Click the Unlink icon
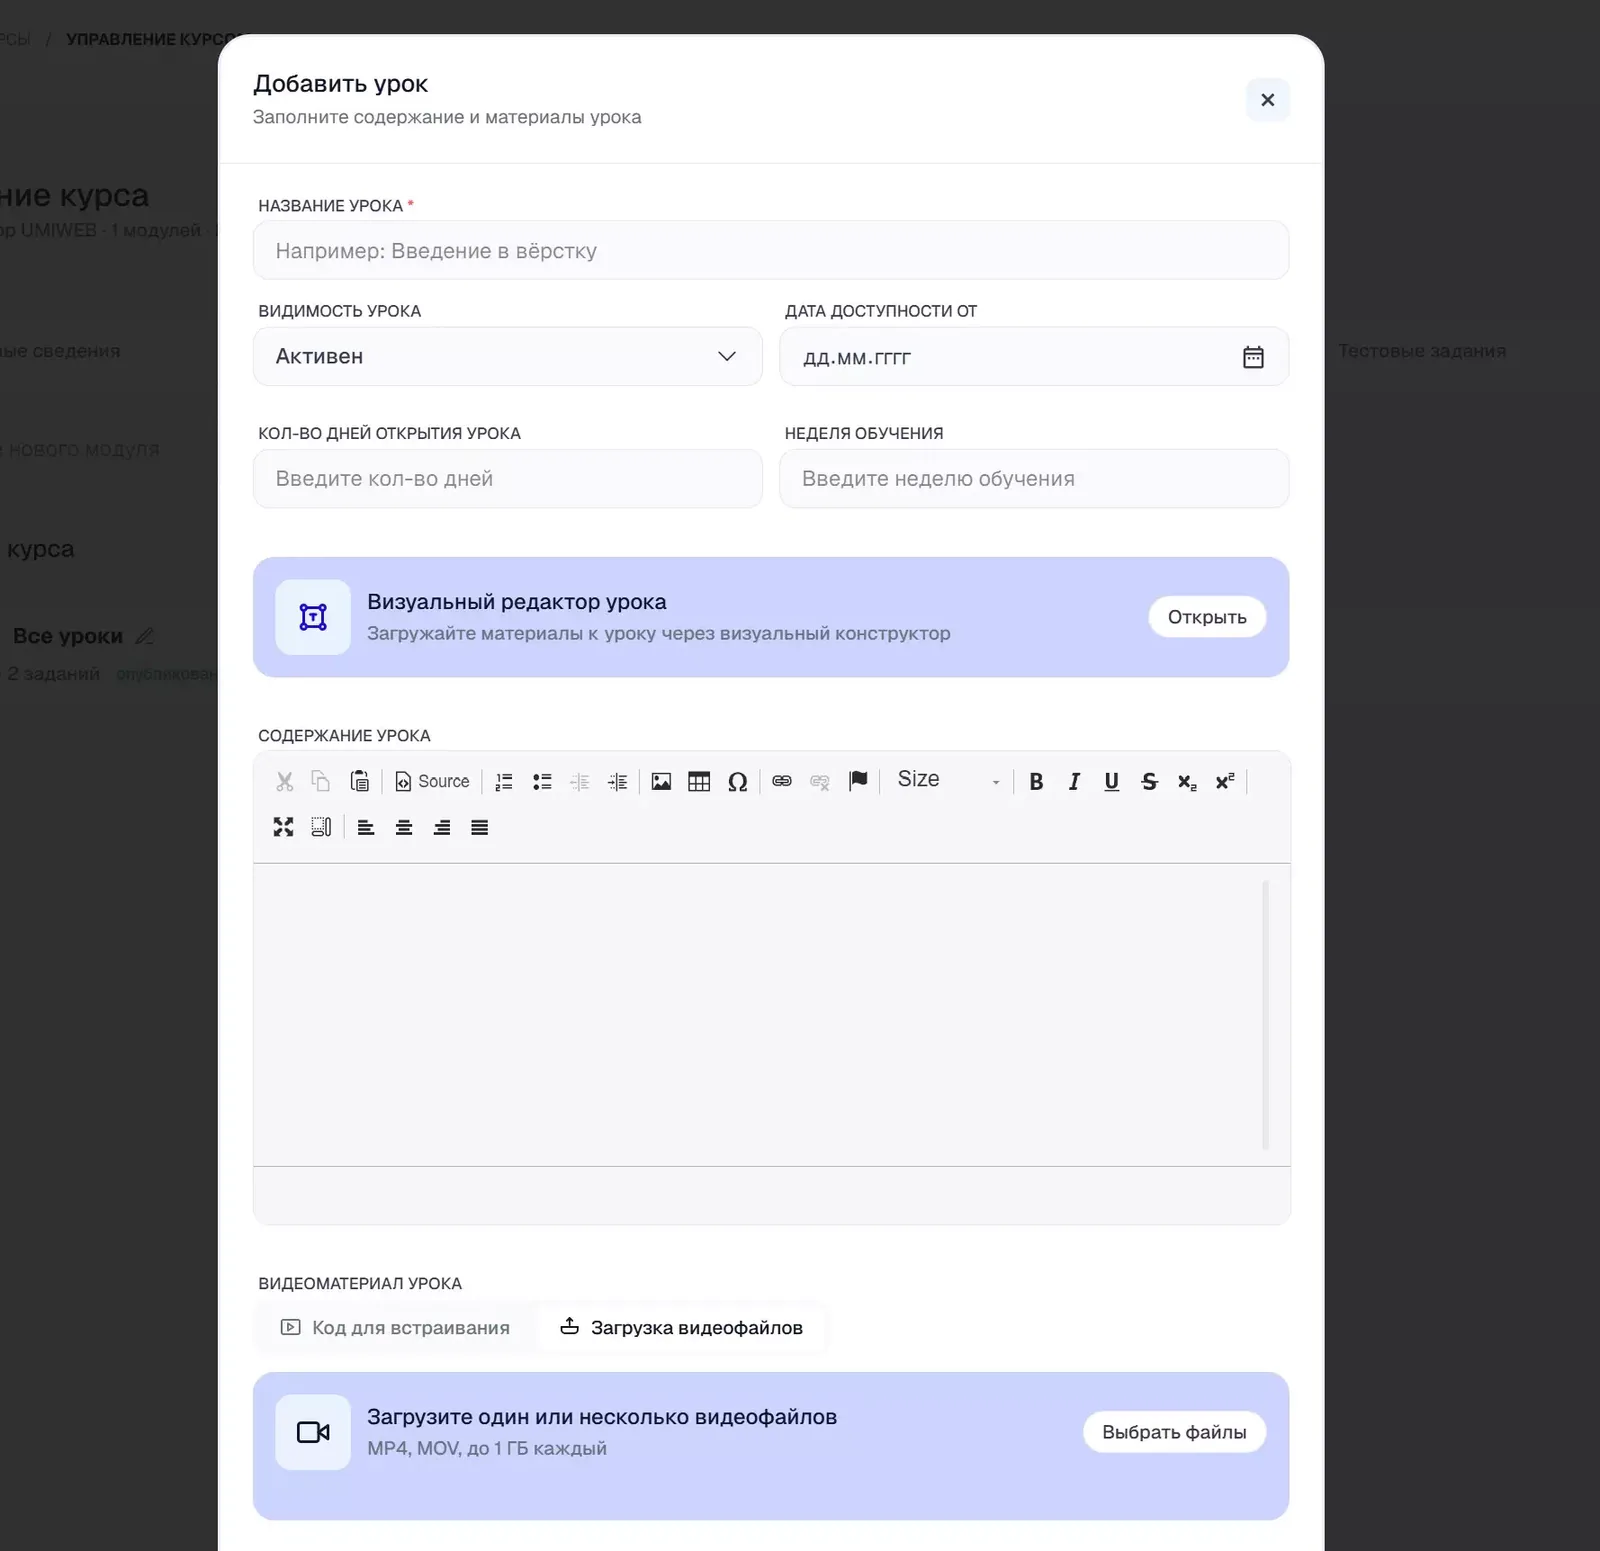 click(820, 782)
